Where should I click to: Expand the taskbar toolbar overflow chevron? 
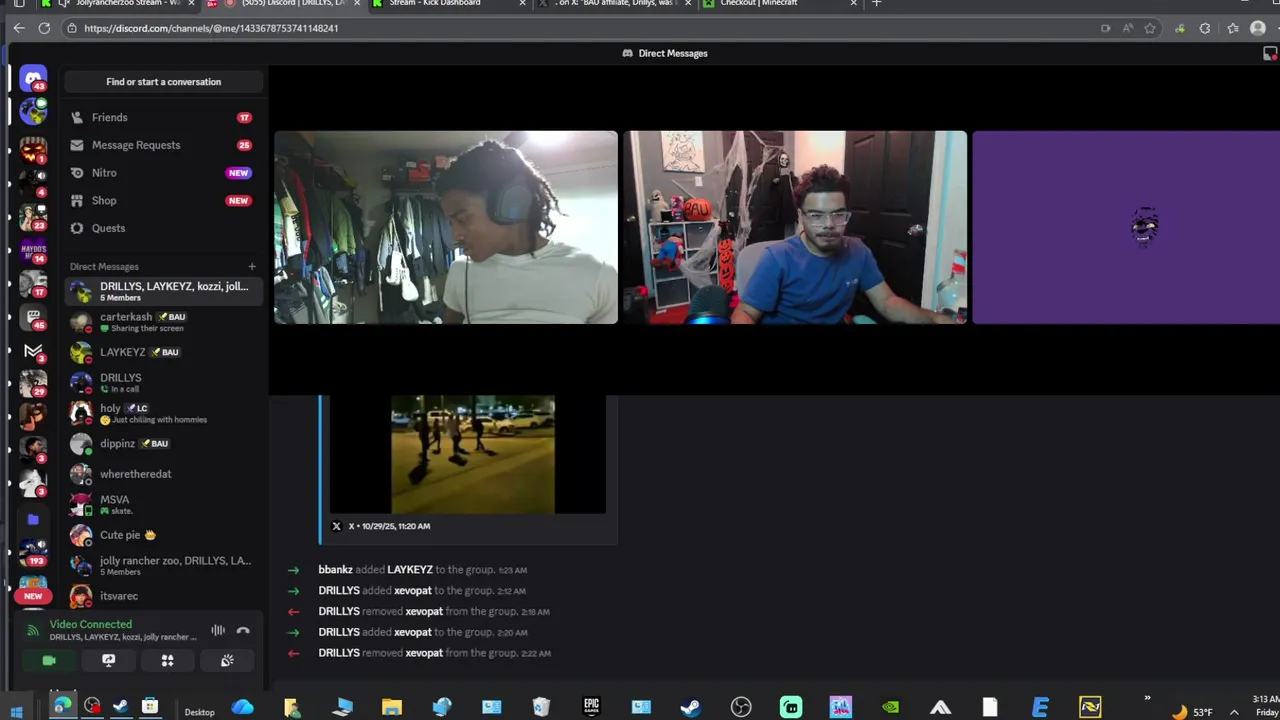point(1147,699)
